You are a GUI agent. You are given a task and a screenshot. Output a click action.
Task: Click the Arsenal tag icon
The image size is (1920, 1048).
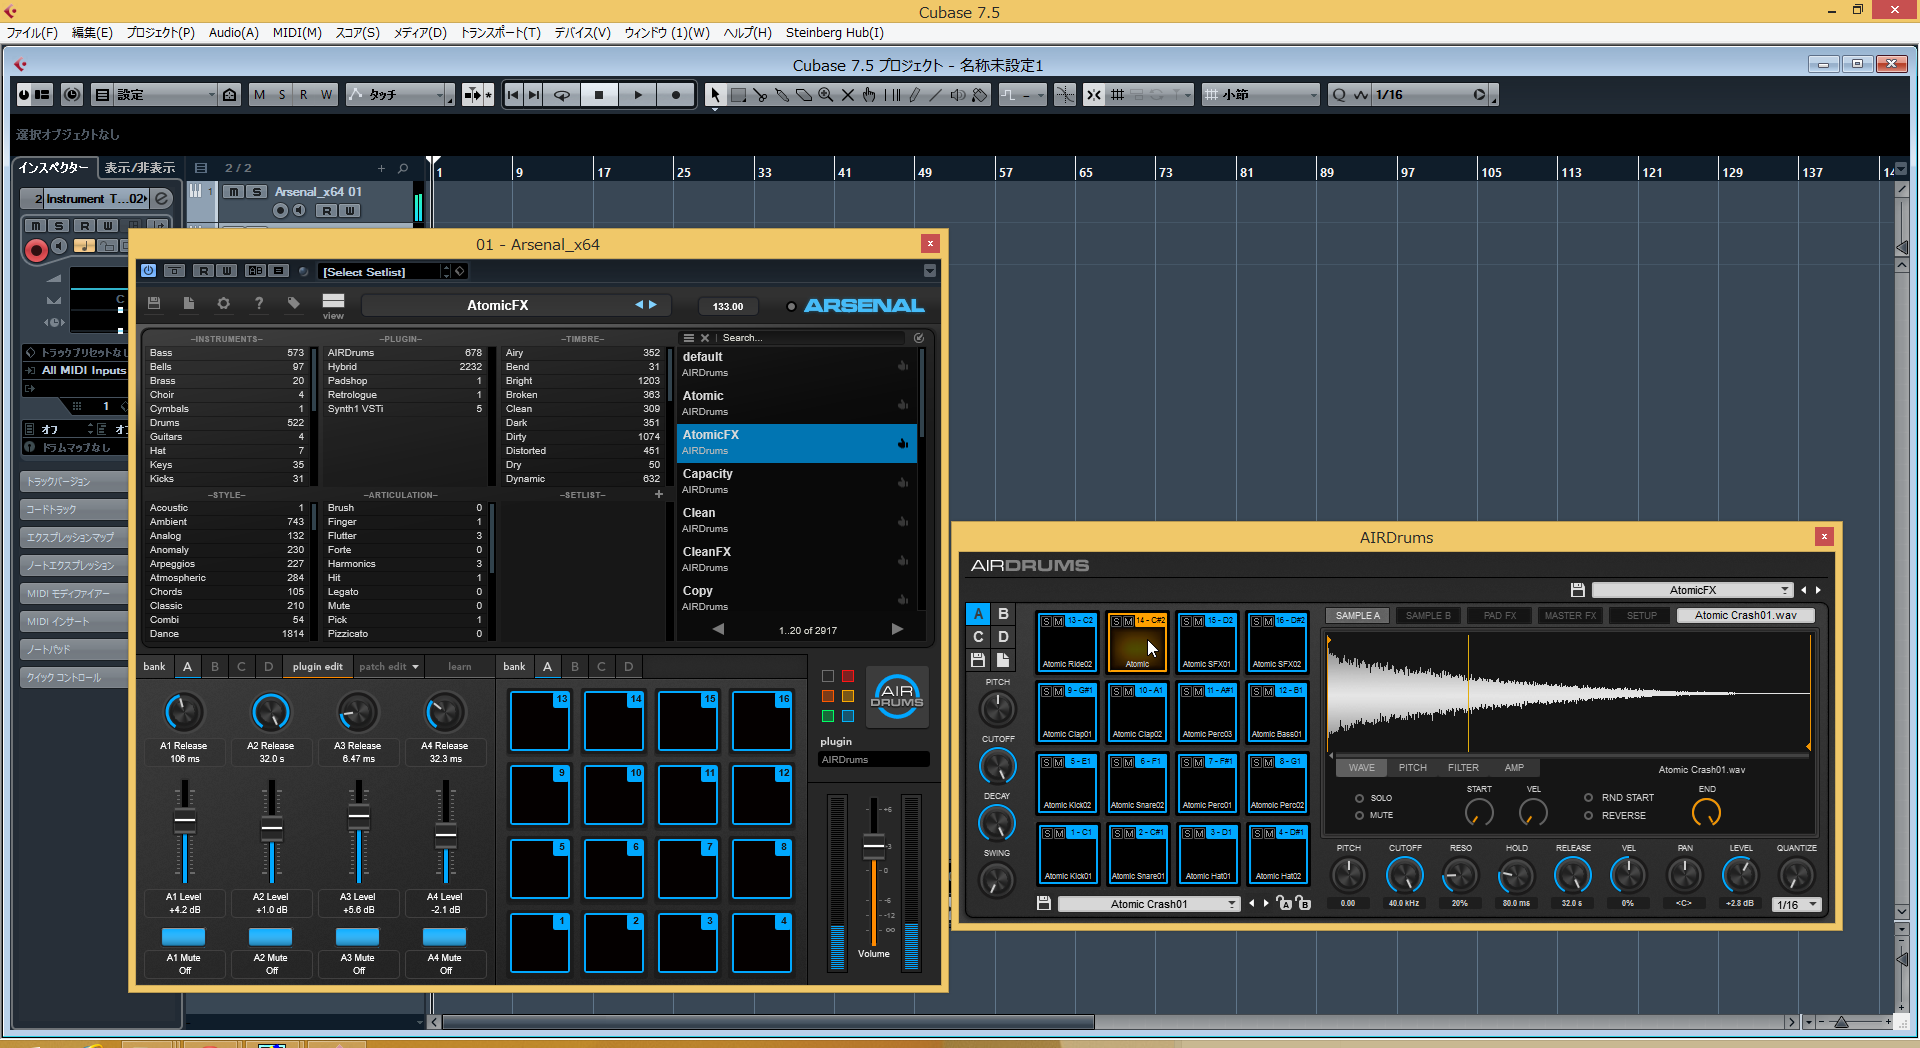(x=294, y=303)
